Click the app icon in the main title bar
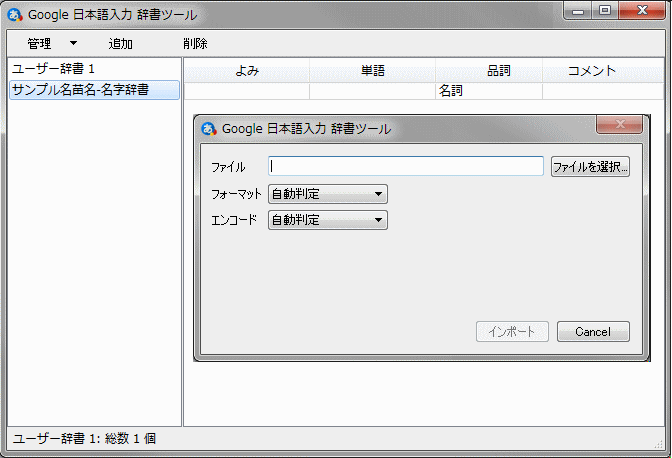 tap(15, 15)
